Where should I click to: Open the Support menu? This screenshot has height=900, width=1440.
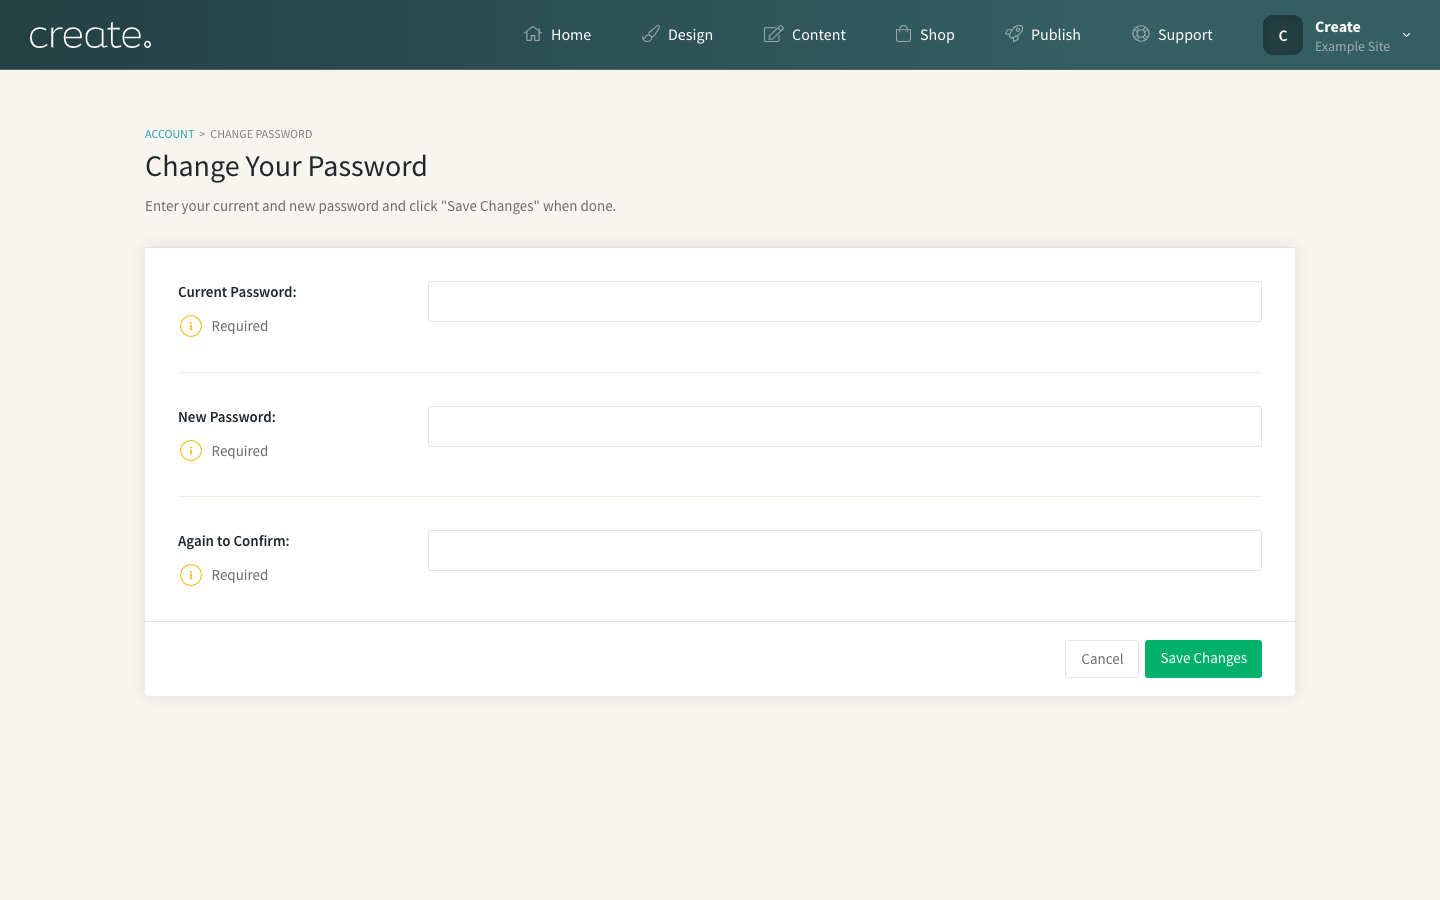(1172, 34)
